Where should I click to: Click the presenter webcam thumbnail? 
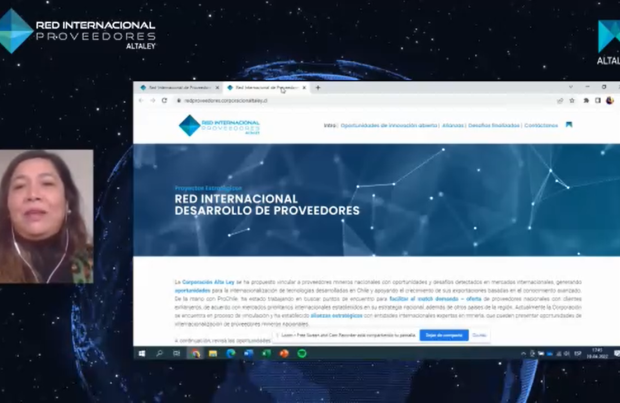click(47, 216)
